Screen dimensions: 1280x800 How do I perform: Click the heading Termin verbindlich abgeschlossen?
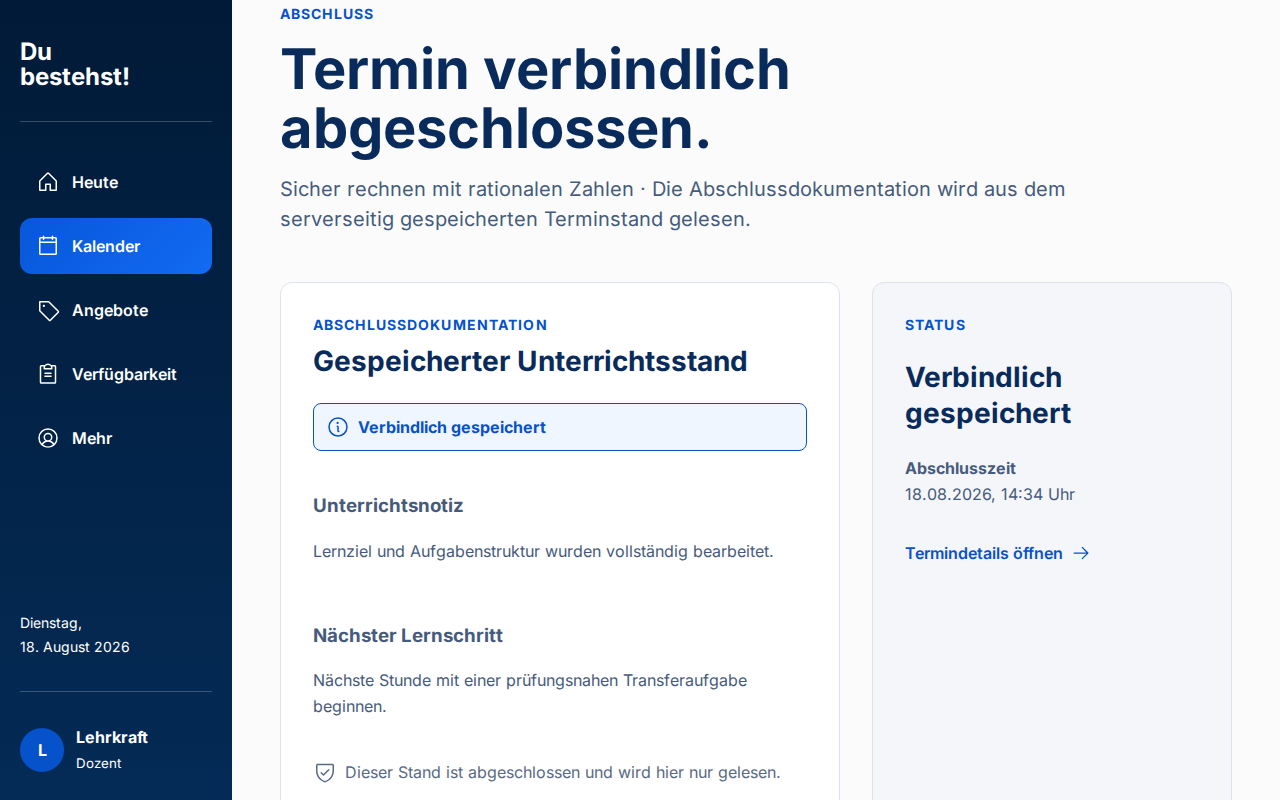point(535,98)
